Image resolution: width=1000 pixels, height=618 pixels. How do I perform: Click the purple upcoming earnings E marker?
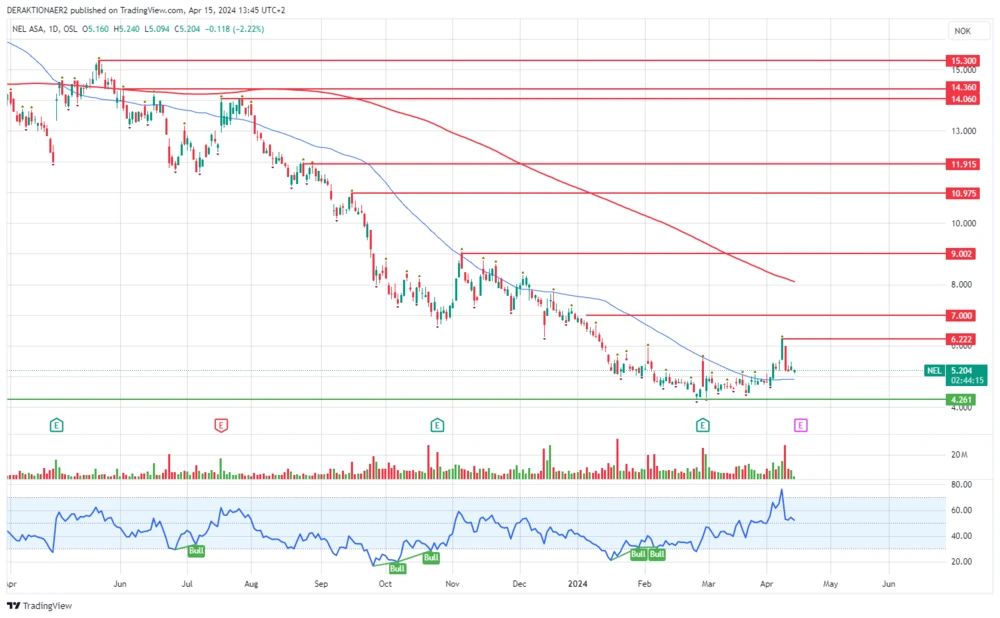[800, 425]
